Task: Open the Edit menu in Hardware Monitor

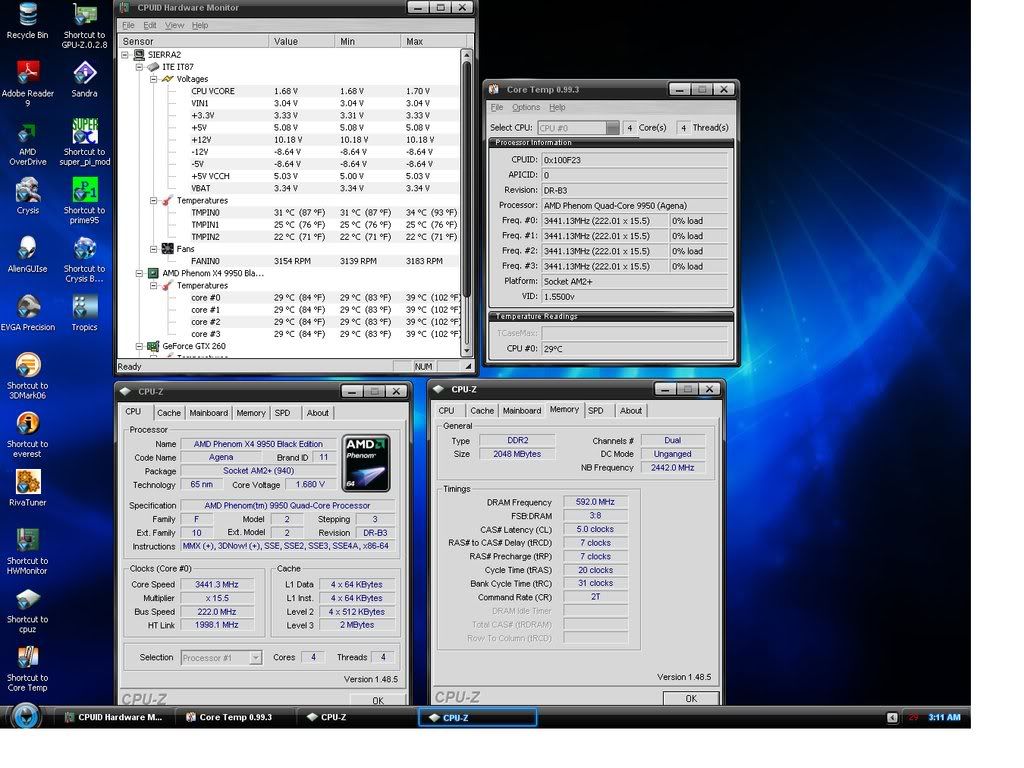Action: coord(150,25)
